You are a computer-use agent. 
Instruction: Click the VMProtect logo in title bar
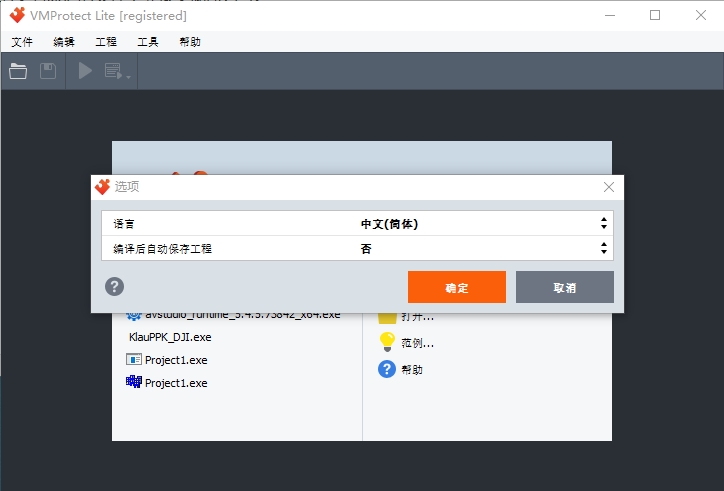(18, 15)
